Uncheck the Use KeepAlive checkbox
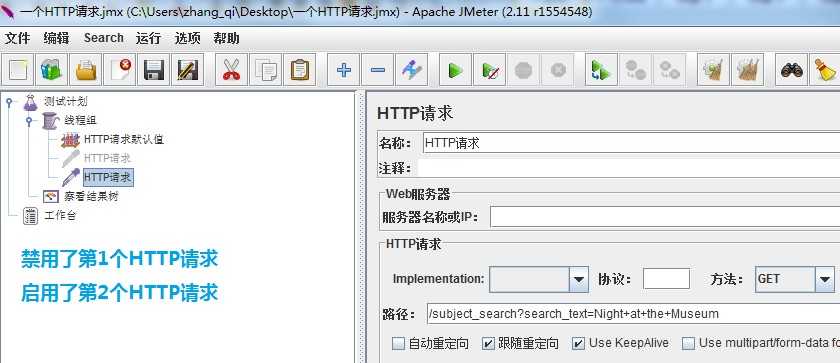This screenshot has height=363, width=840. pos(578,343)
